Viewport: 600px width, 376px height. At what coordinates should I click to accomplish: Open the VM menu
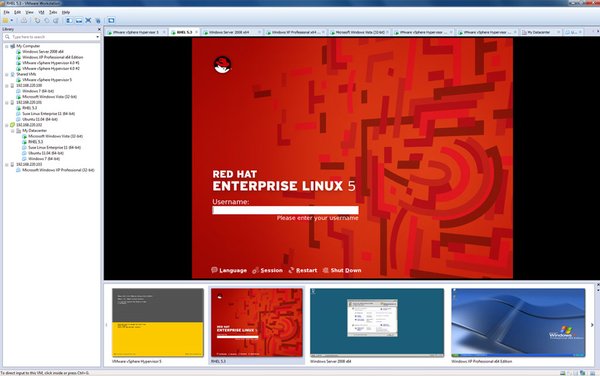pos(41,12)
